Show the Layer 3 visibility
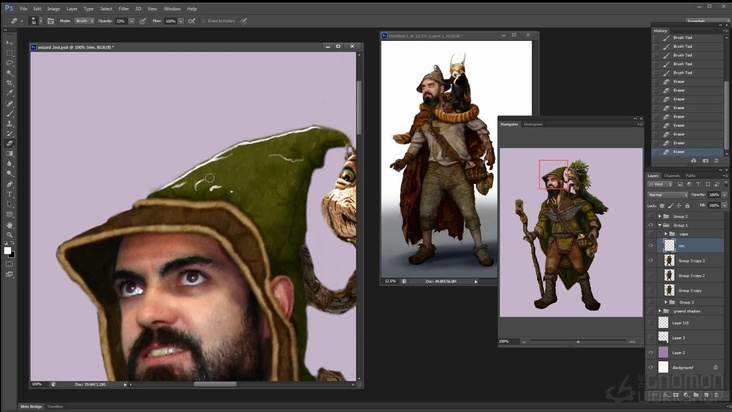 (651, 338)
